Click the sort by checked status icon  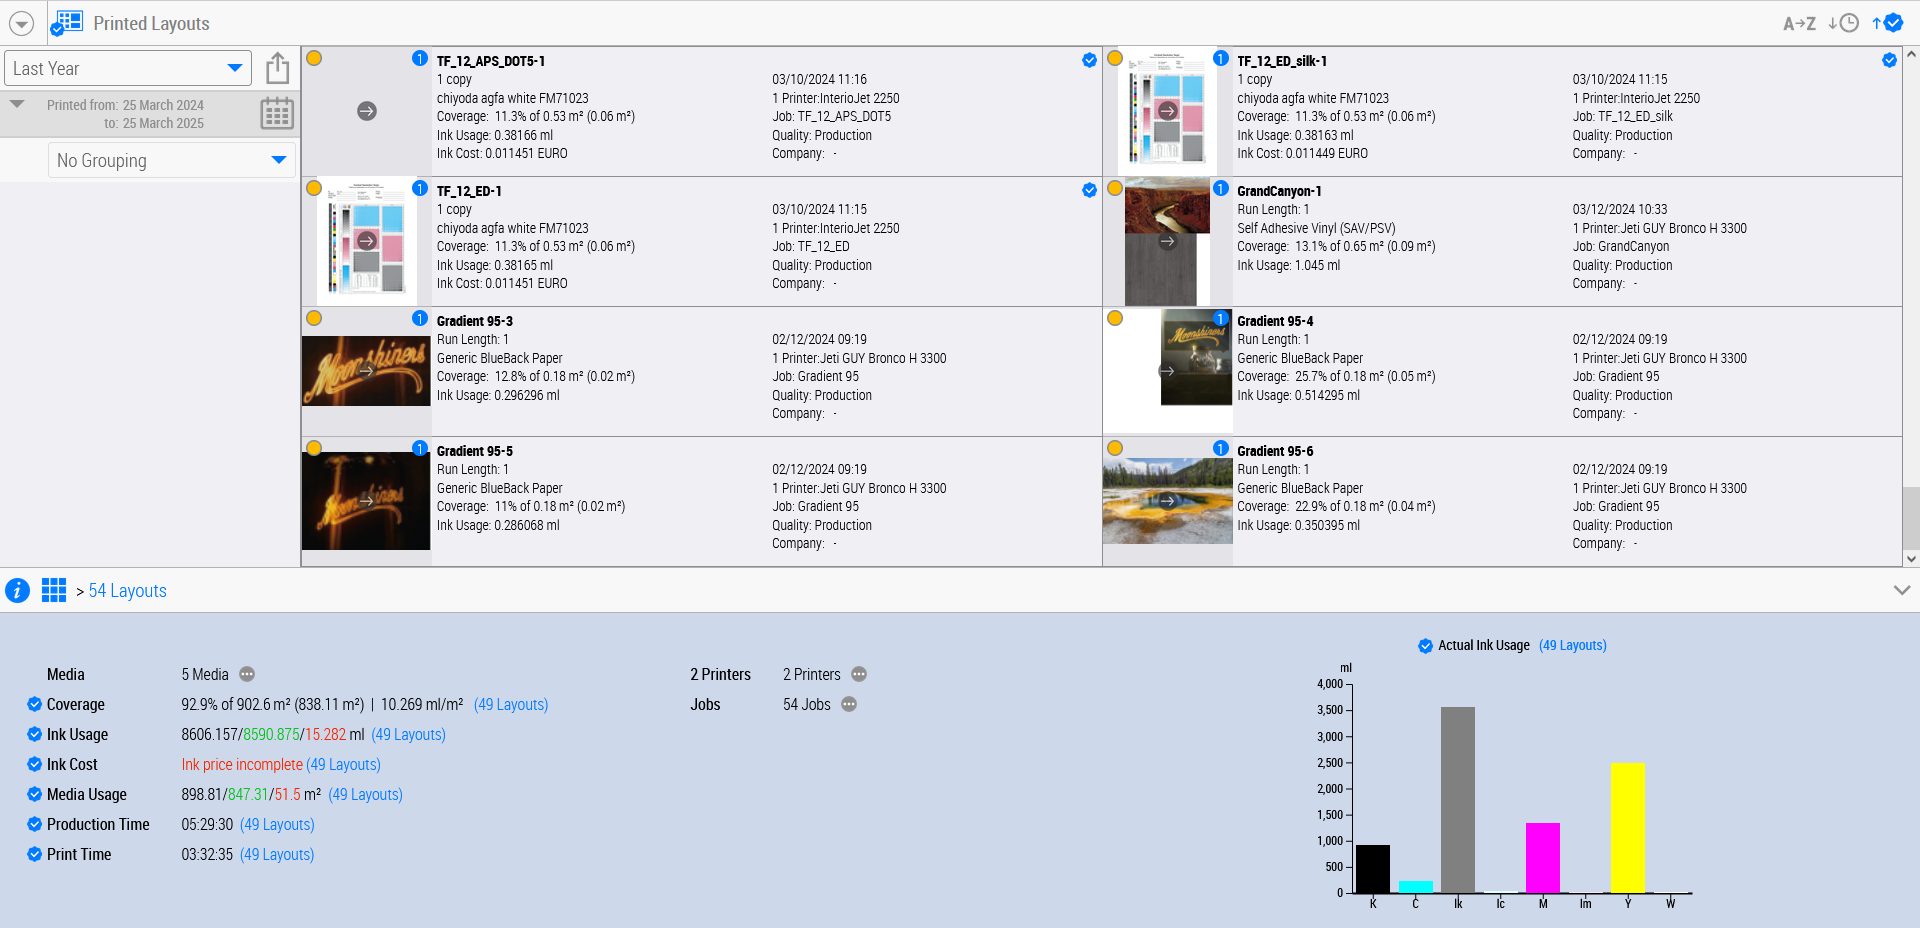click(x=1887, y=23)
